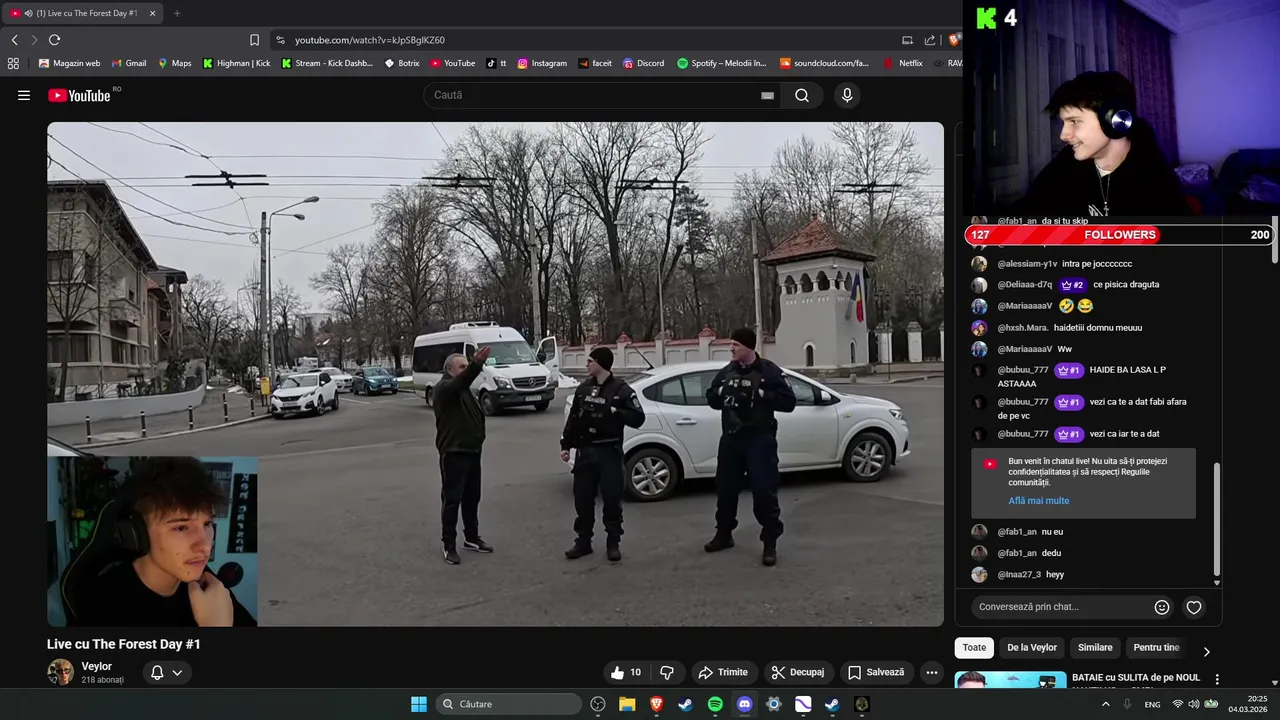Bookmark this page in the address bar
Viewport: 1280px width, 720px height.
(x=254, y=40)
